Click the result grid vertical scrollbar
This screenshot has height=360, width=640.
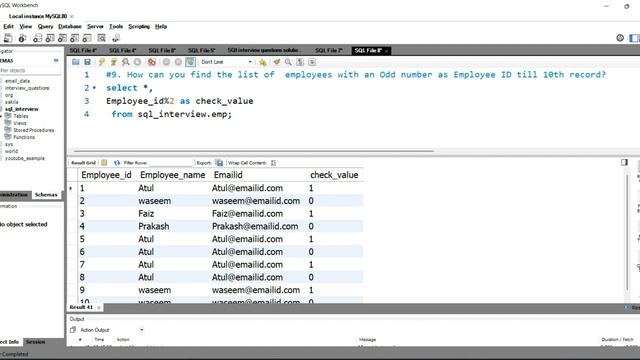(x=627, y=233)
